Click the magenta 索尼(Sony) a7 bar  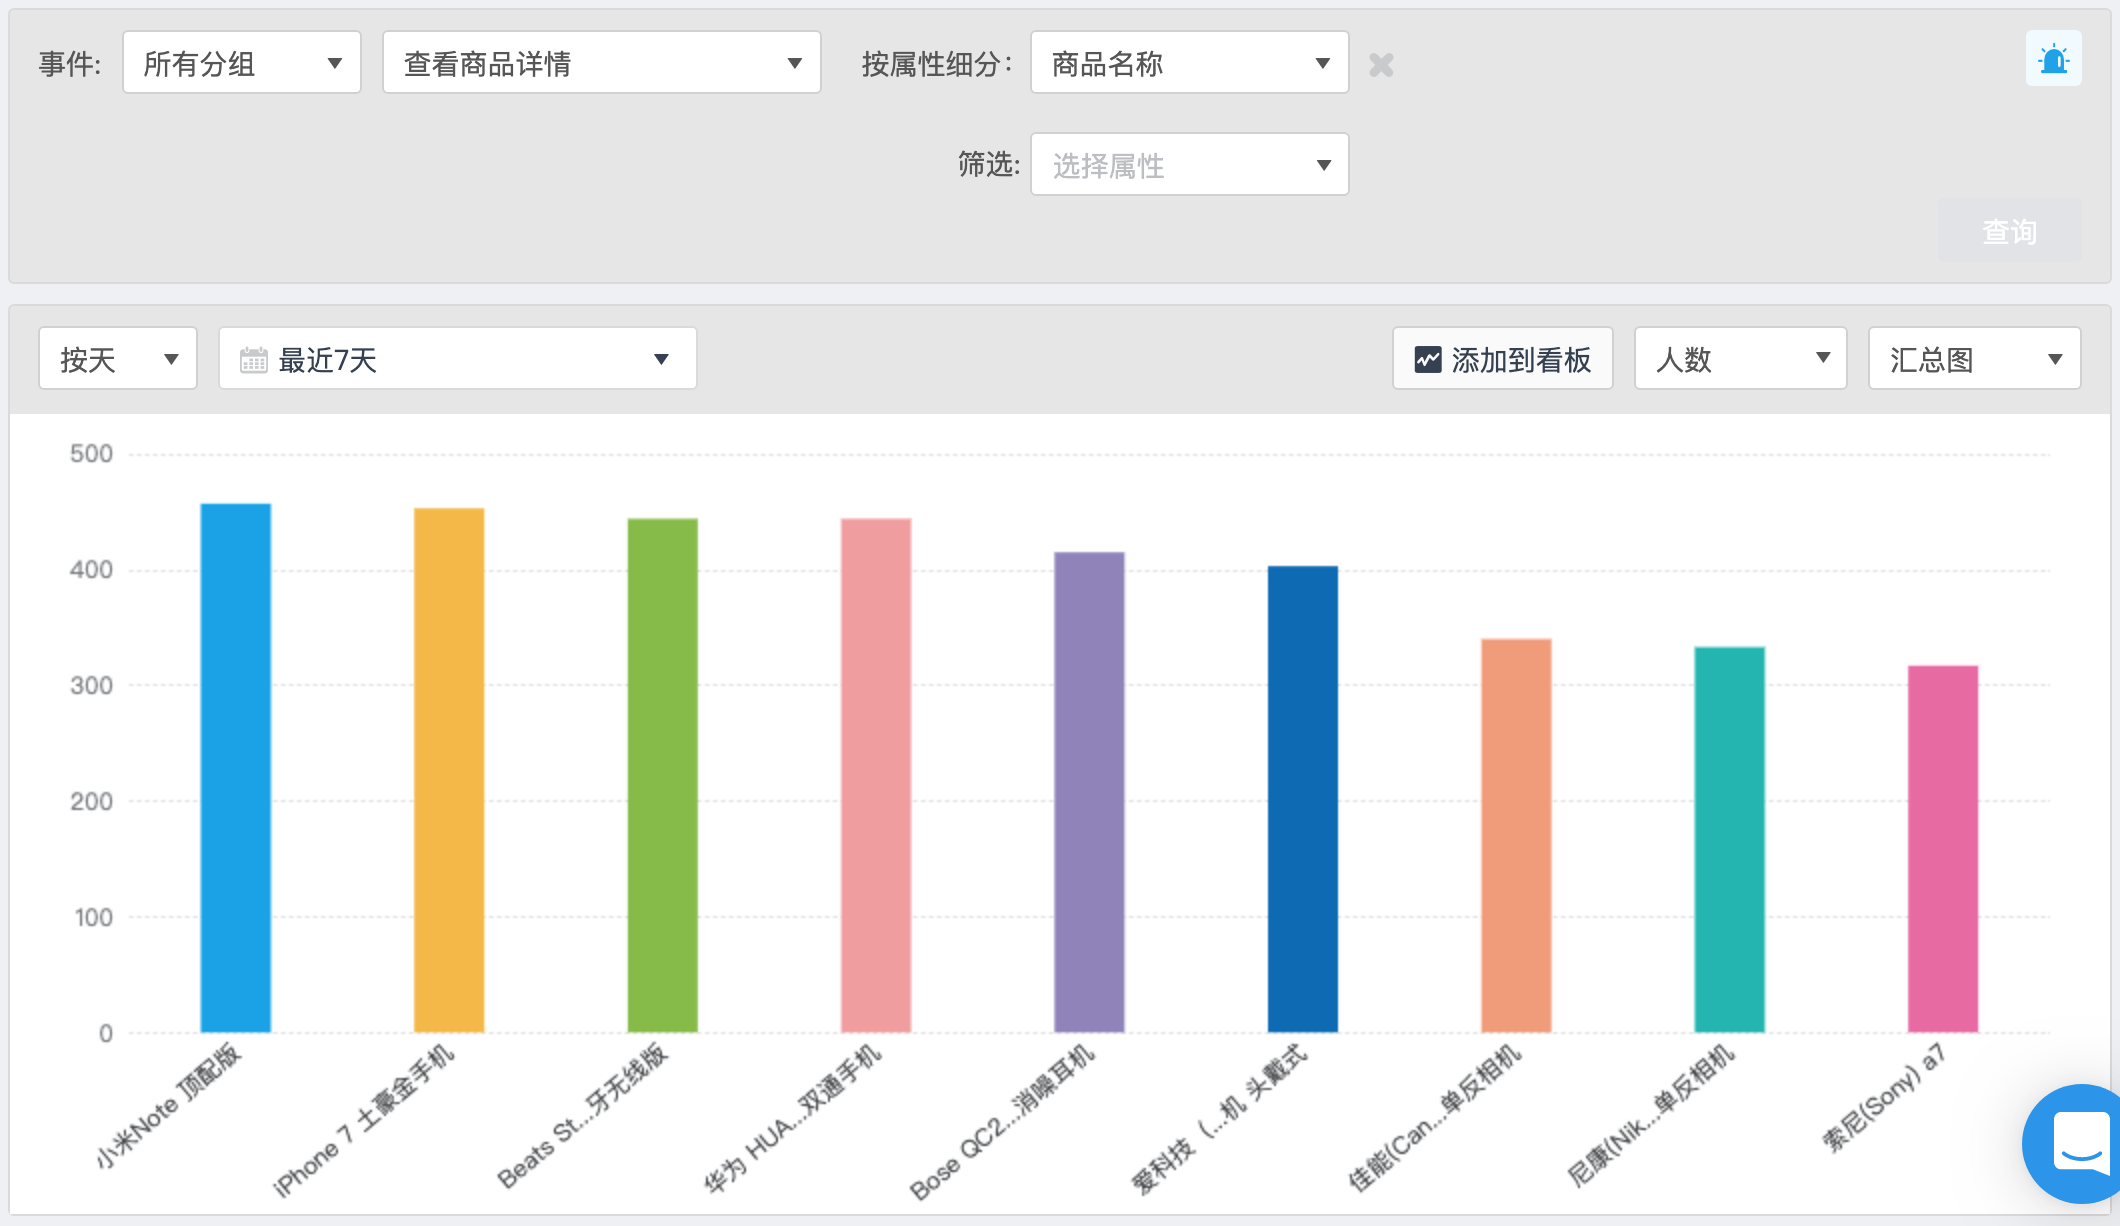[1943, 849]
